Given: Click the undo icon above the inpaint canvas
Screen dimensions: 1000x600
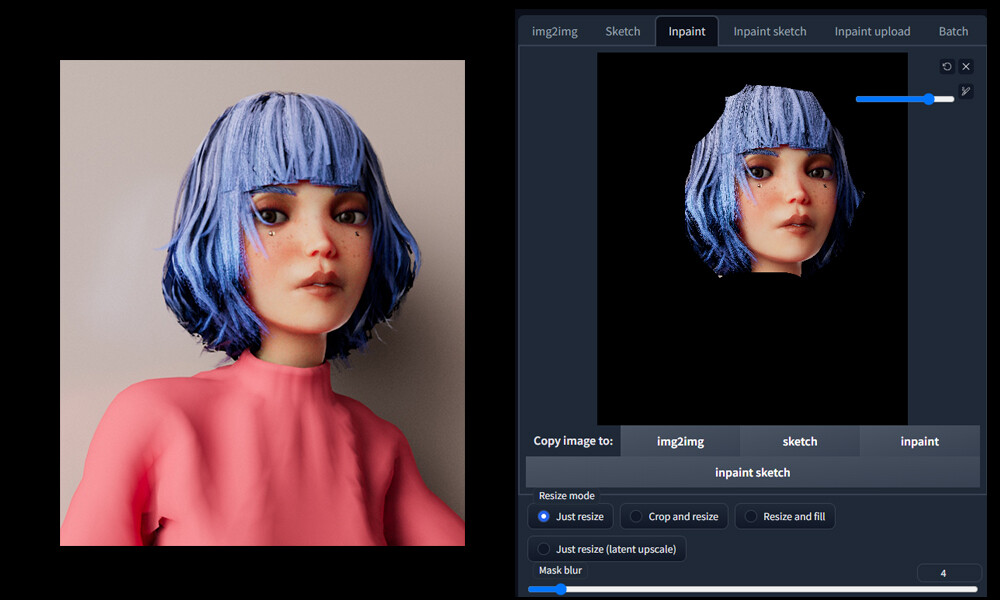Looking at the screenshot, I should tap(947, 66).
